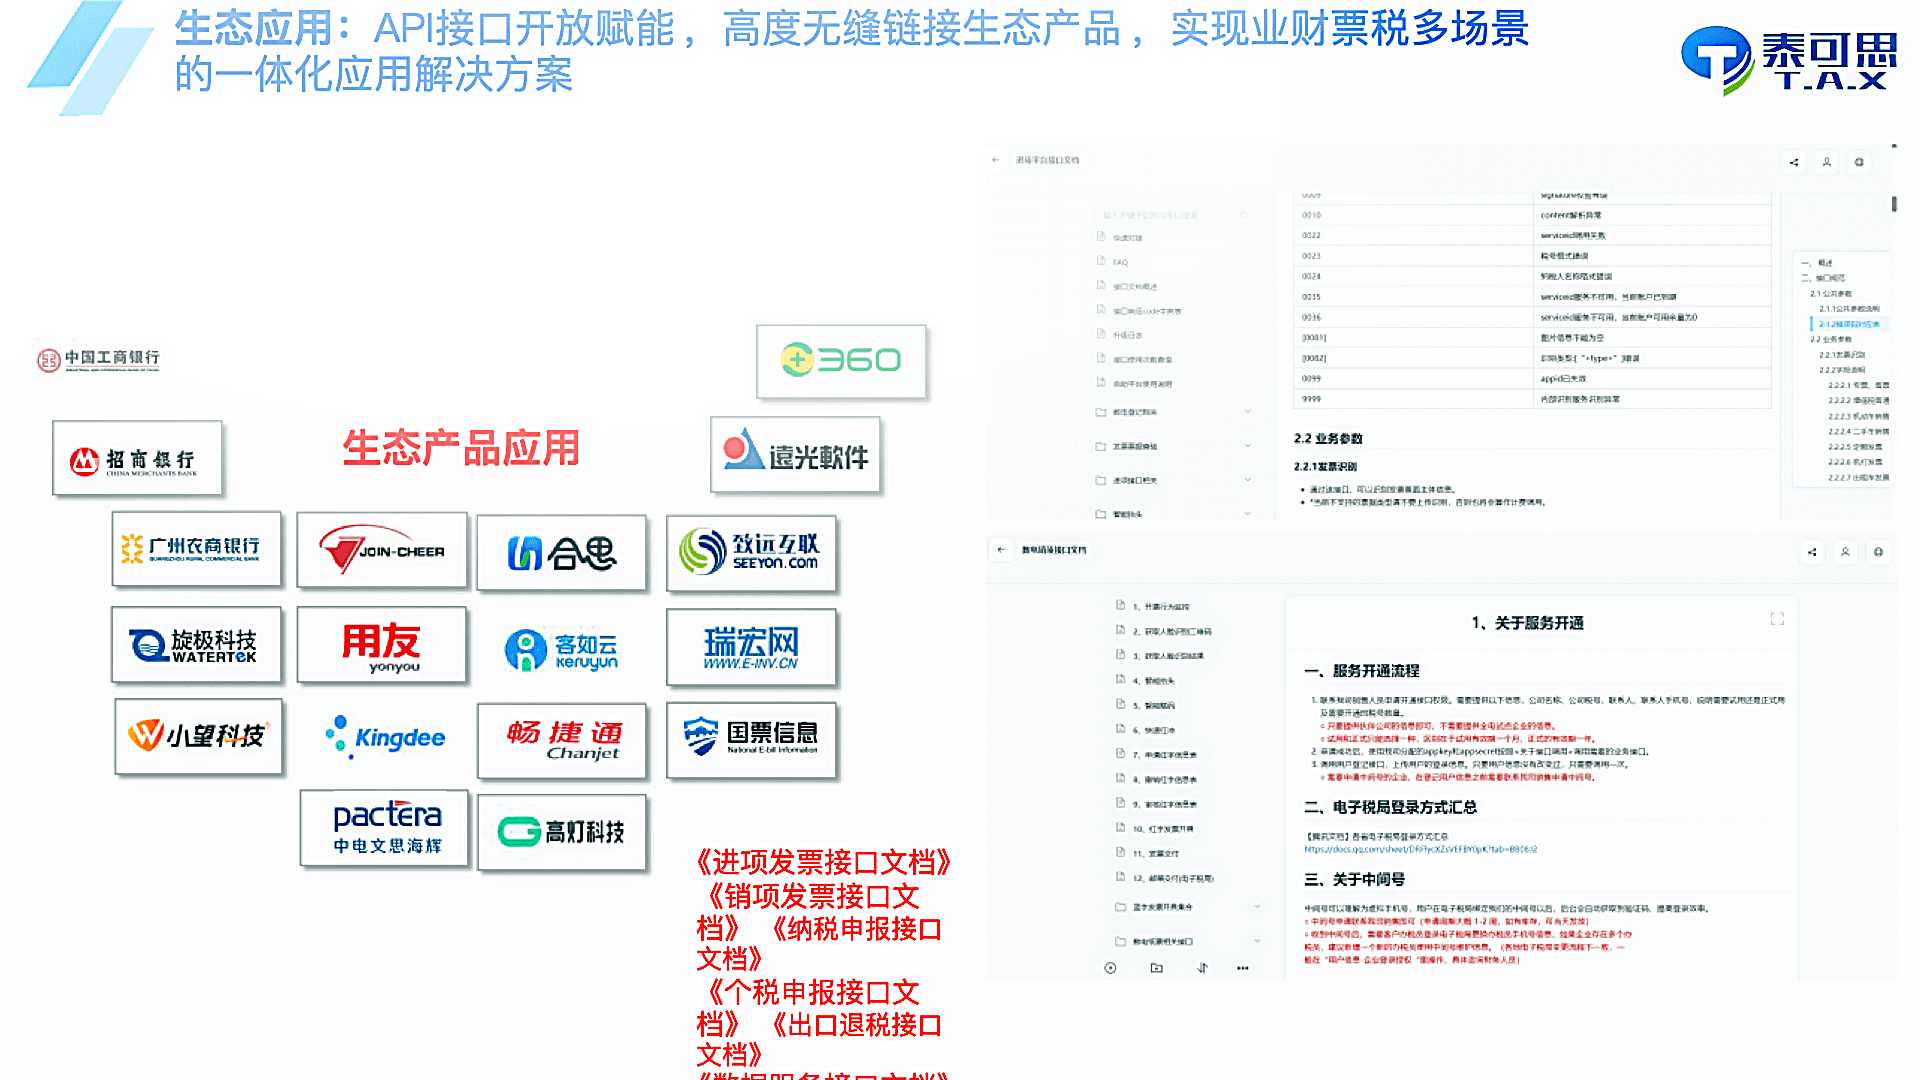This screenshot has height=1080, width=1920.
Task: Open the folder view icon in the bottom toolbar
Action: point(1156,967)
